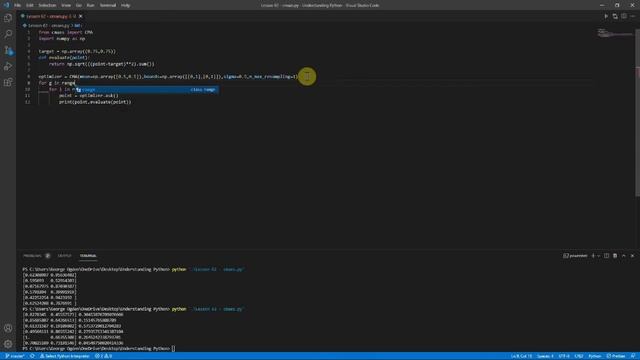This screenshot has width=640, height=360.
Task: Select the Terminal panel tab
Action: (x=88, y=256)
